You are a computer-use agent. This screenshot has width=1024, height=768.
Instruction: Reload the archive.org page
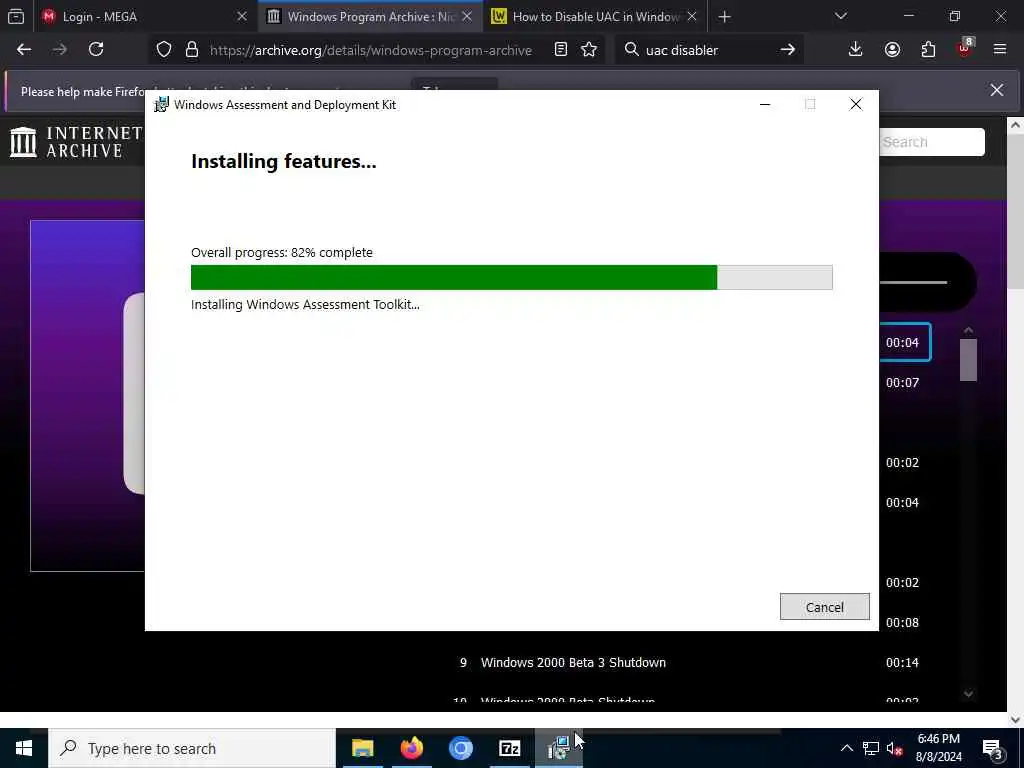(x=96, y=50)
